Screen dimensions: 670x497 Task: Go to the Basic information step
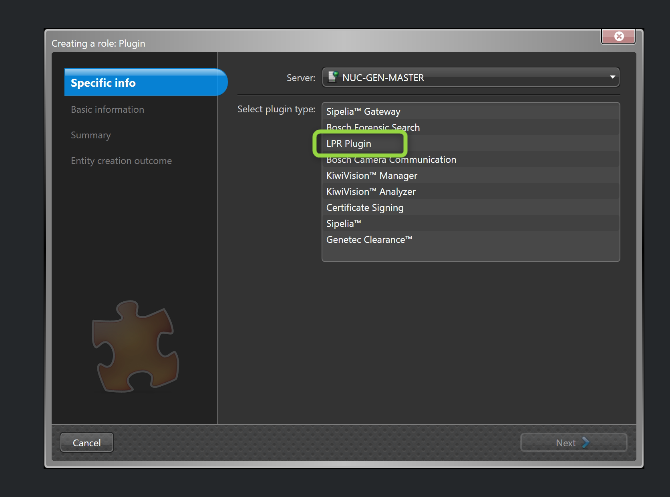point(107,109)
